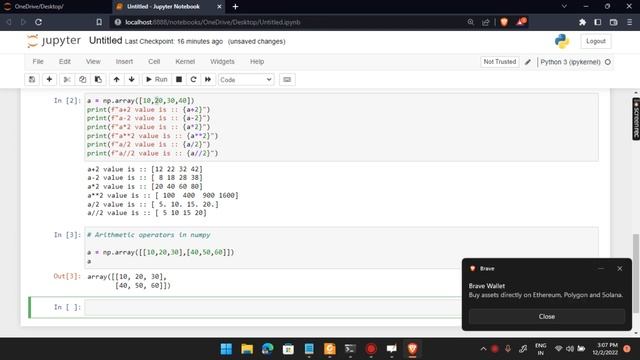
Task: Open the Widgets menu
Action: [x=222, y=62]
